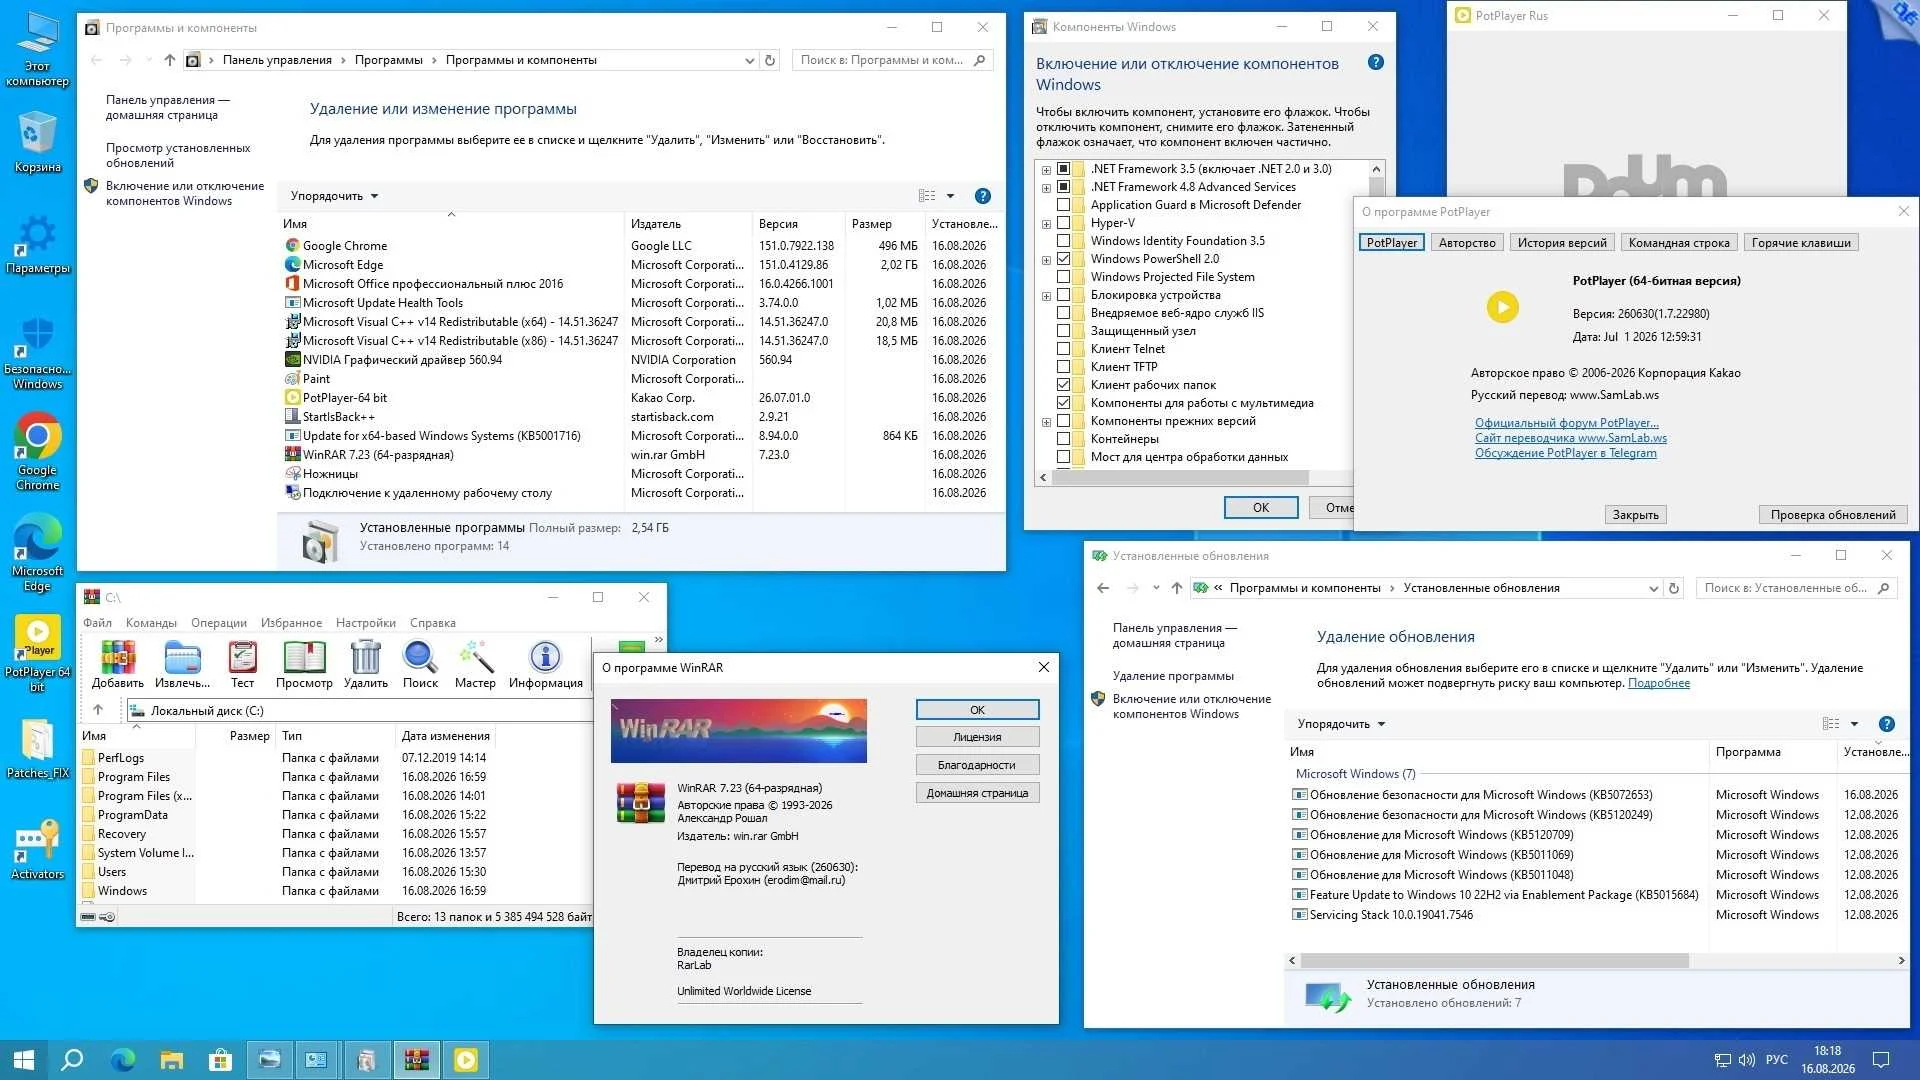Click Домашняя страница button in WinRAR about
The width and height of the screenshot is (1920, 1080).
pyautogui.click(x=977, y=793)
